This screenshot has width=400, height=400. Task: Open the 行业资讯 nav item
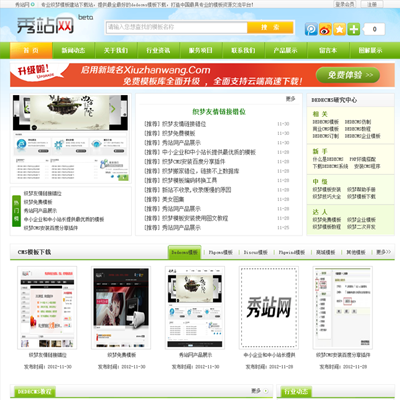click(x=158, y=50)
